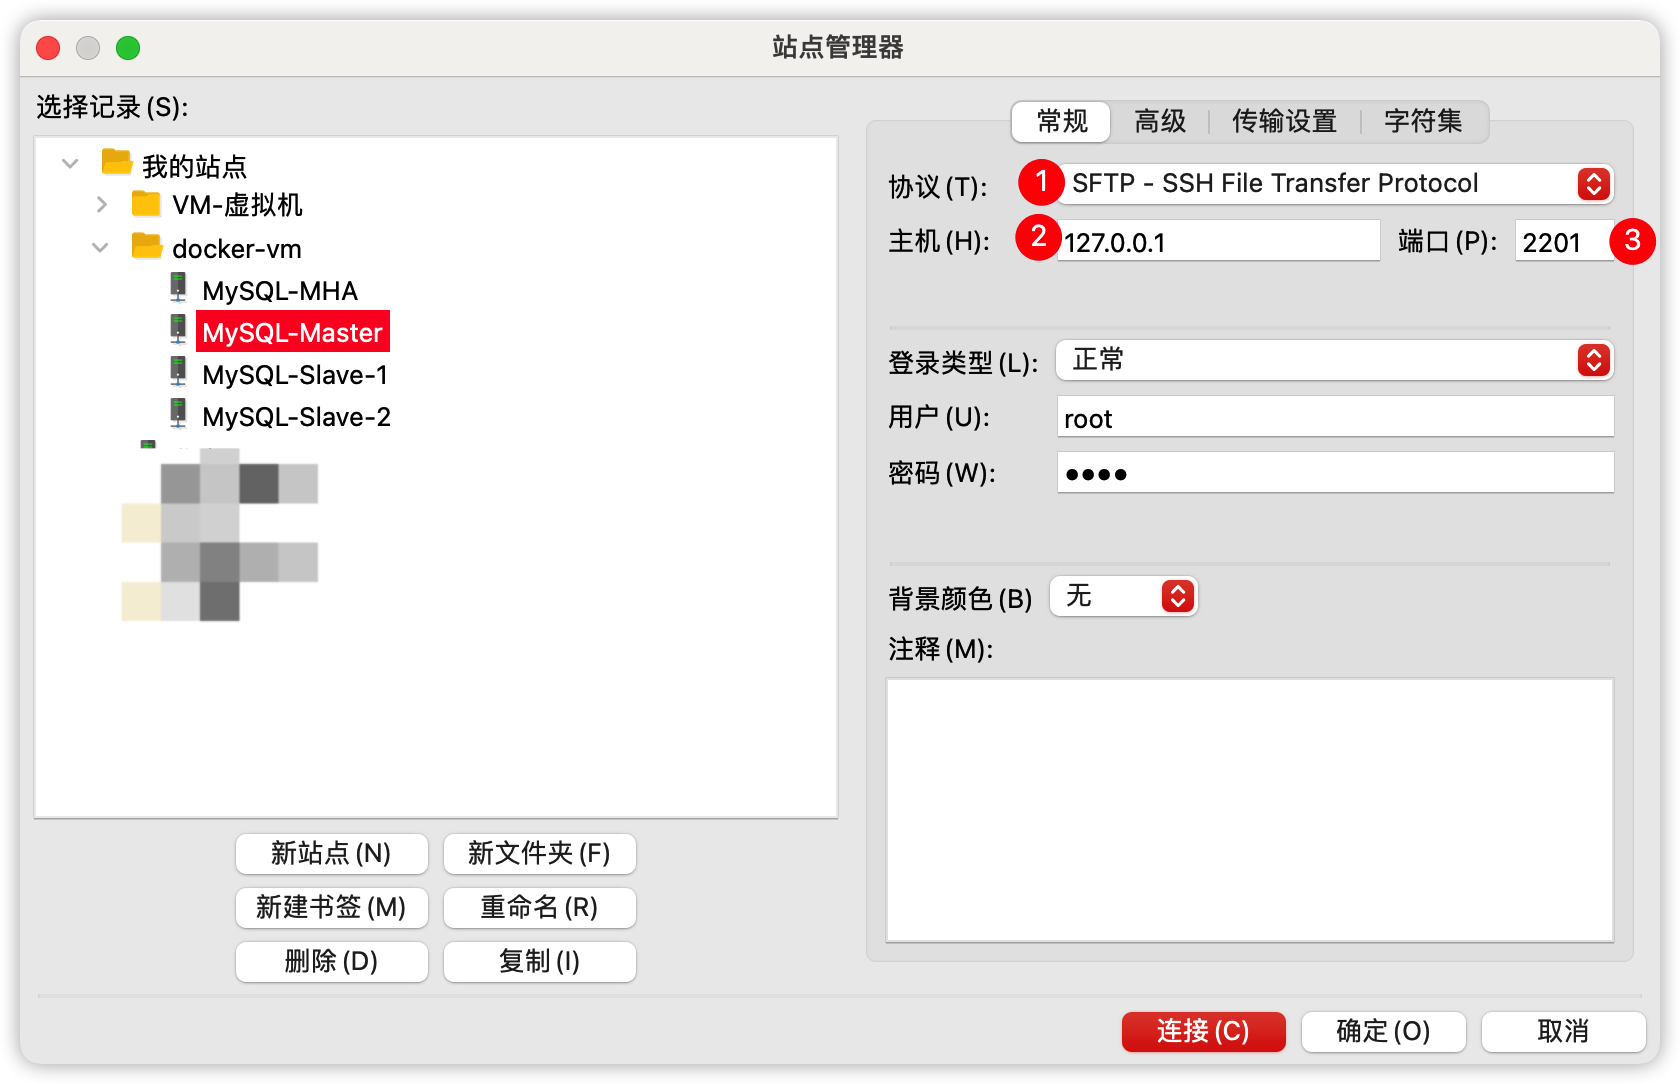The width and height of the screenshot is (1680, 1084).
Task: Click the docker-vm folder icon
Action: point(146,246)
